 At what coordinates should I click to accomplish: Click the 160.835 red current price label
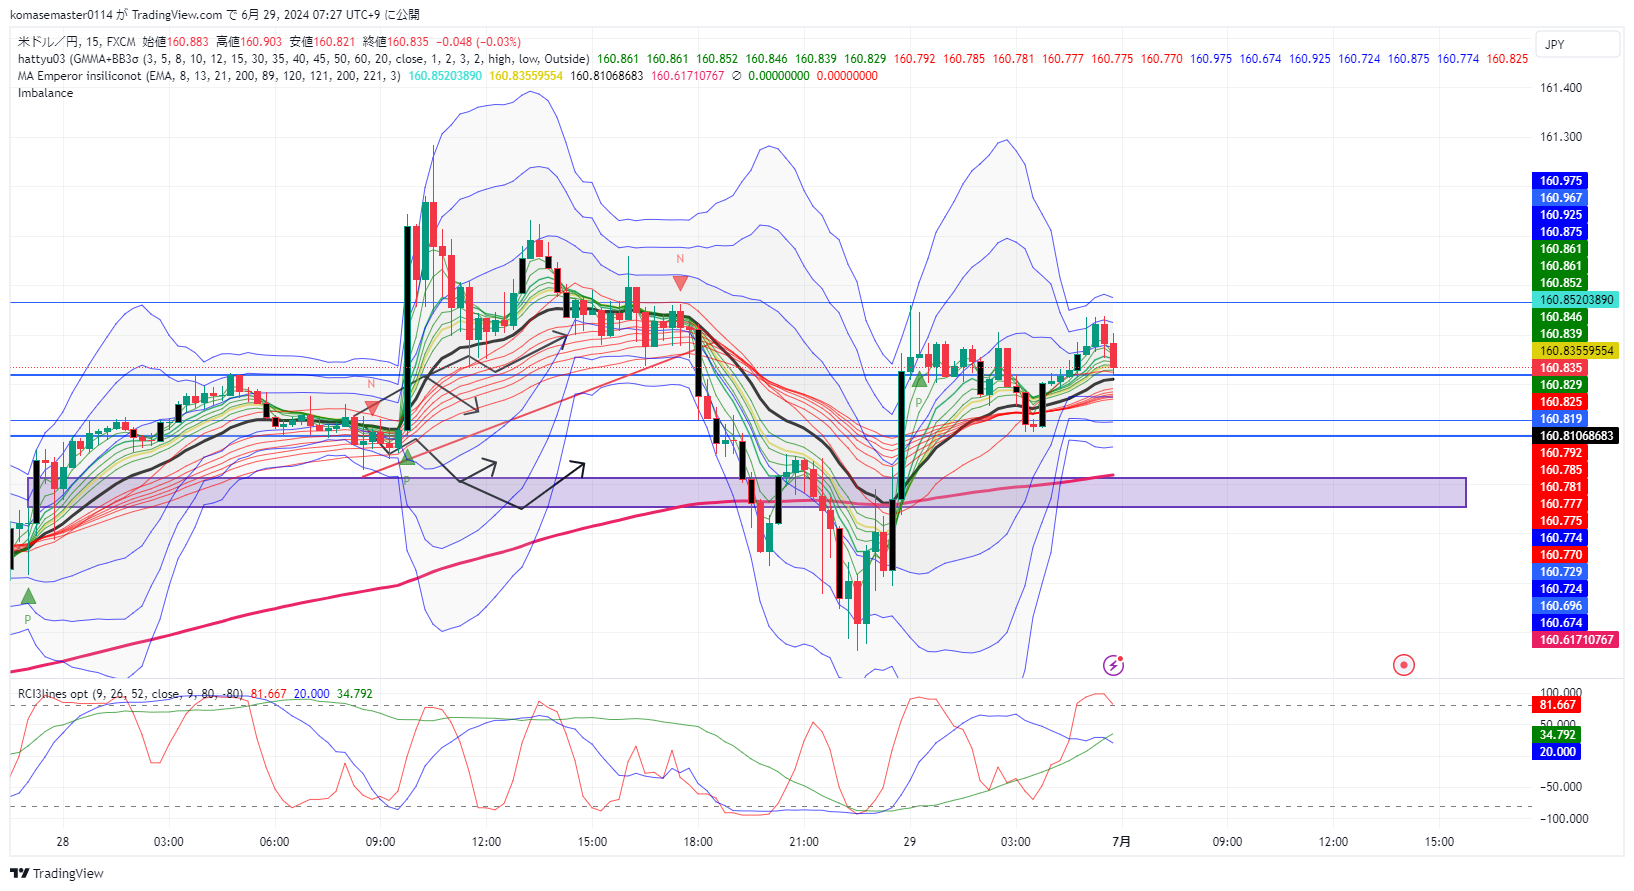(x=1560, y=368)
